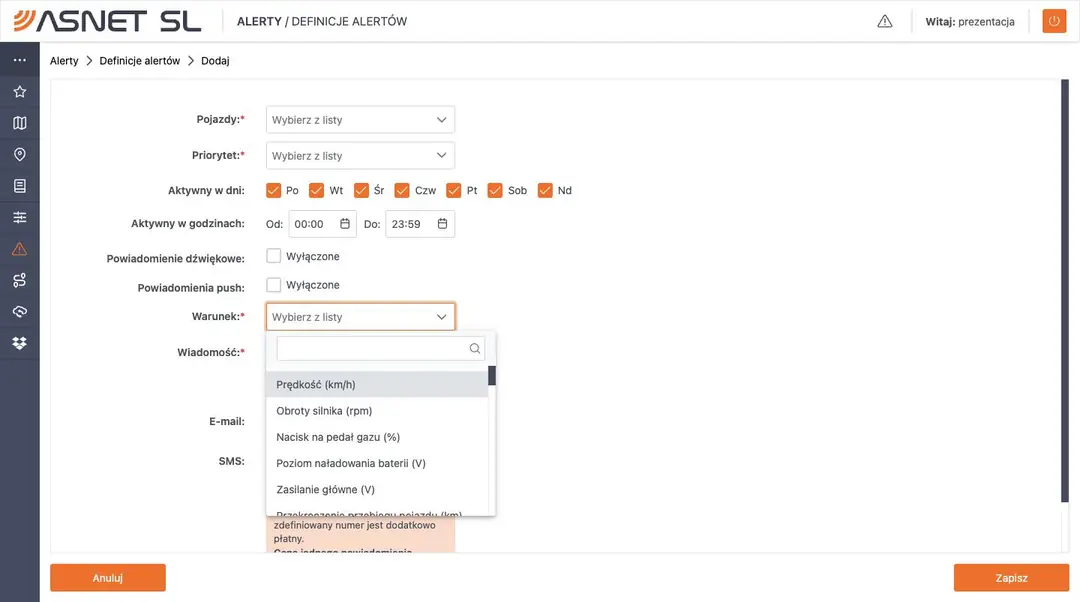Click the warning triangle in the header

coord(884,21)
